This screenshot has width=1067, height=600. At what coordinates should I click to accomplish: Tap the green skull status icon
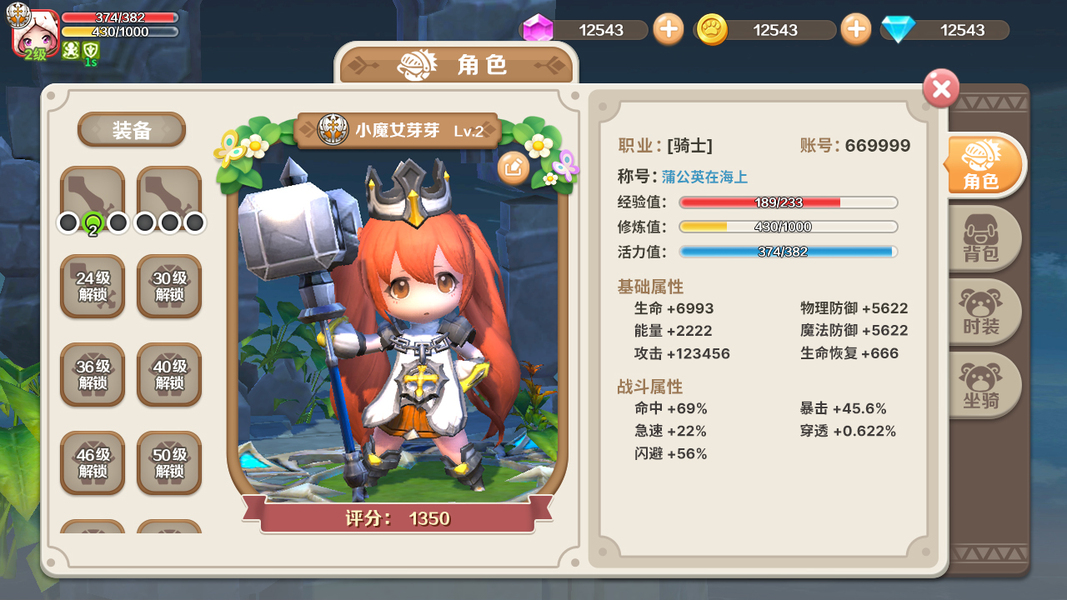pyautogui.click(x=71, y=51)
